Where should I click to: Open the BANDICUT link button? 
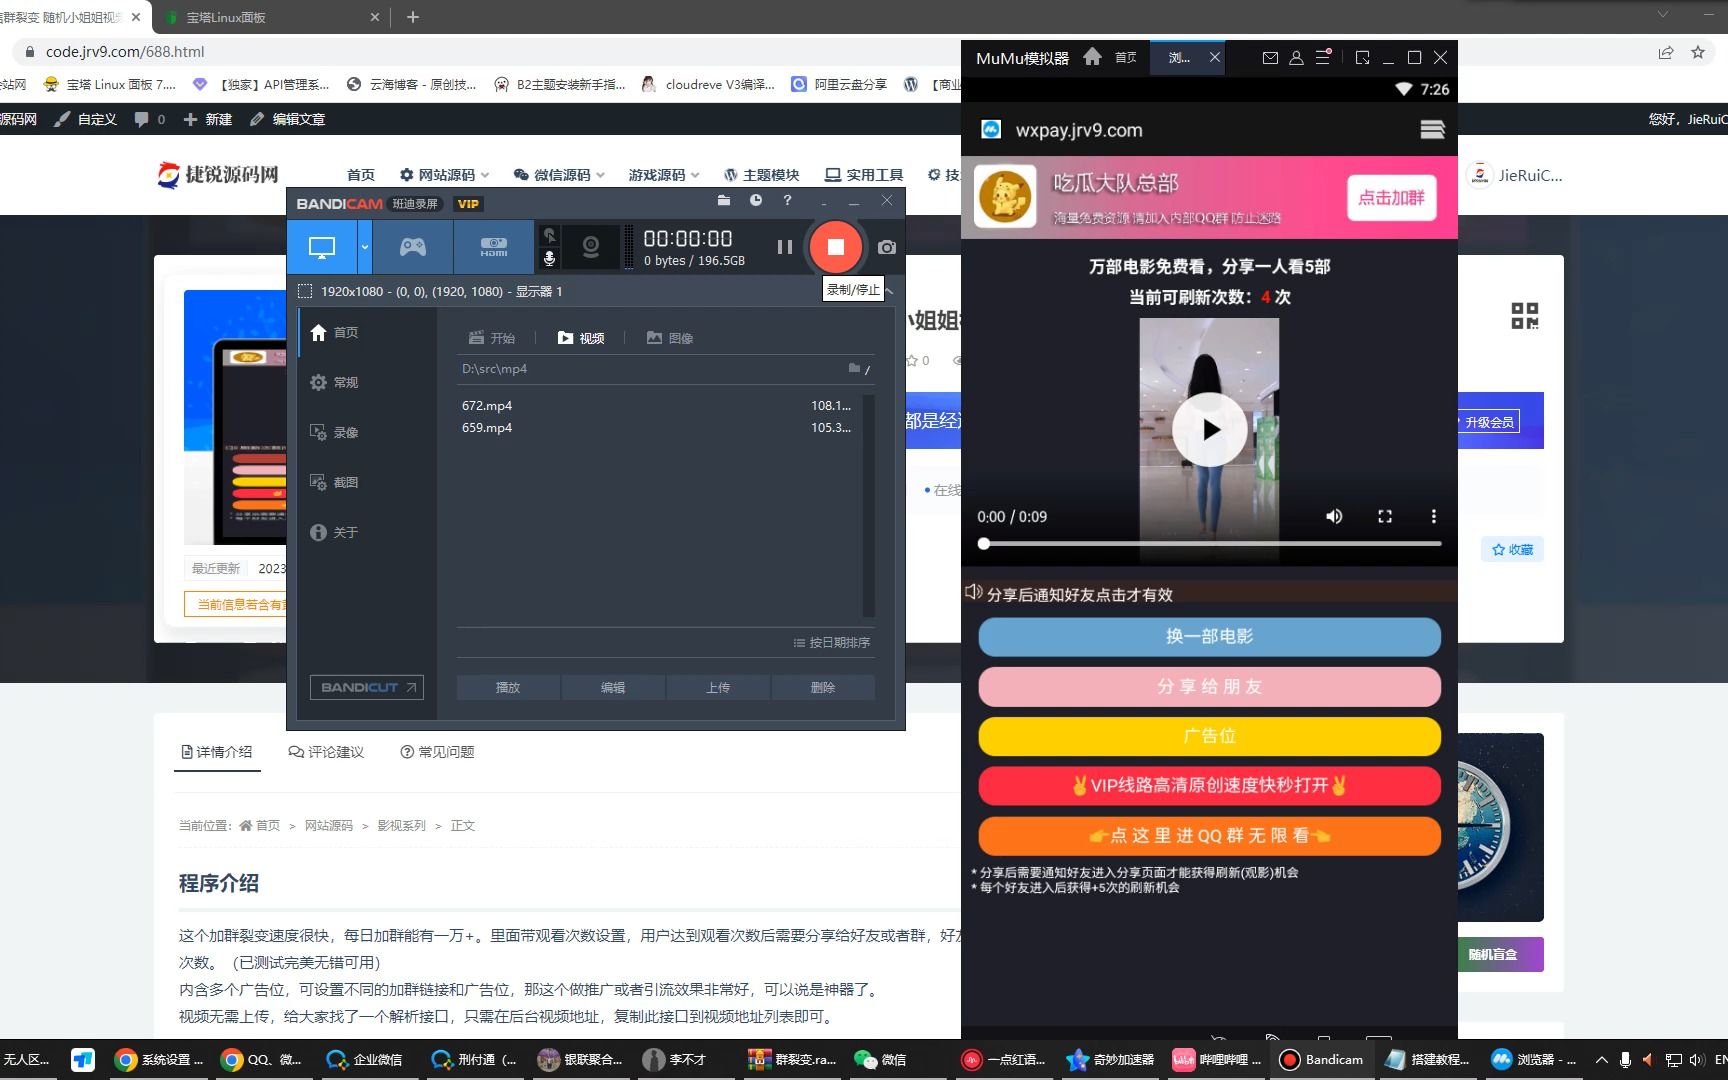coord(367,688)
